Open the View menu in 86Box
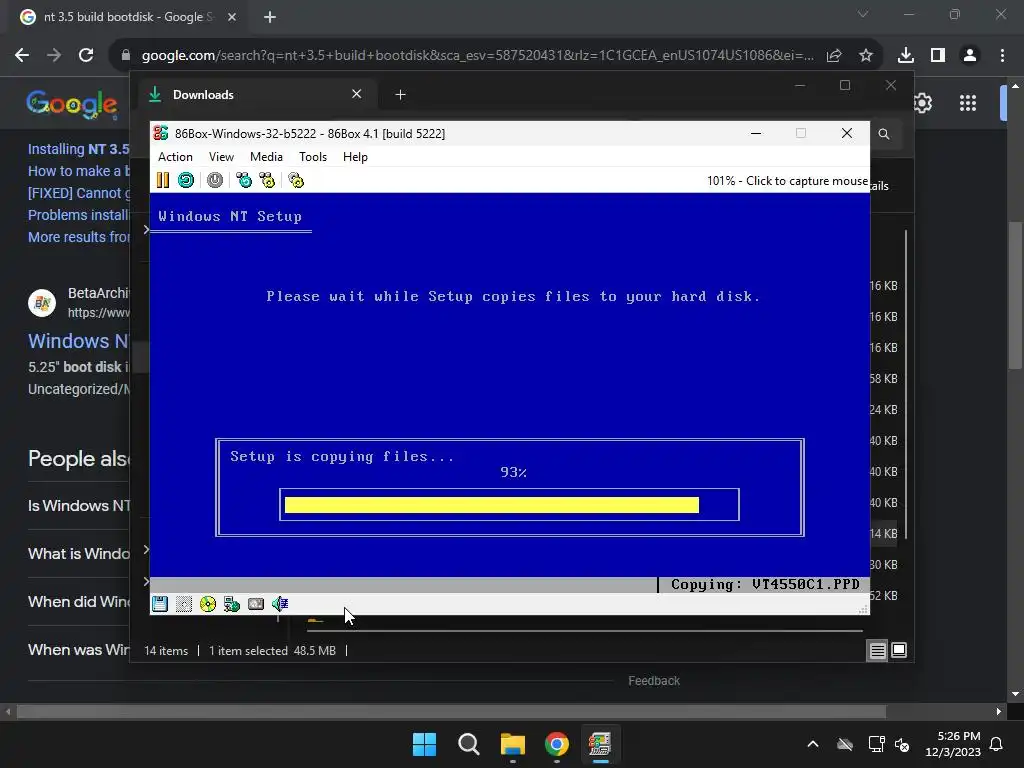 tap(221, 157)
